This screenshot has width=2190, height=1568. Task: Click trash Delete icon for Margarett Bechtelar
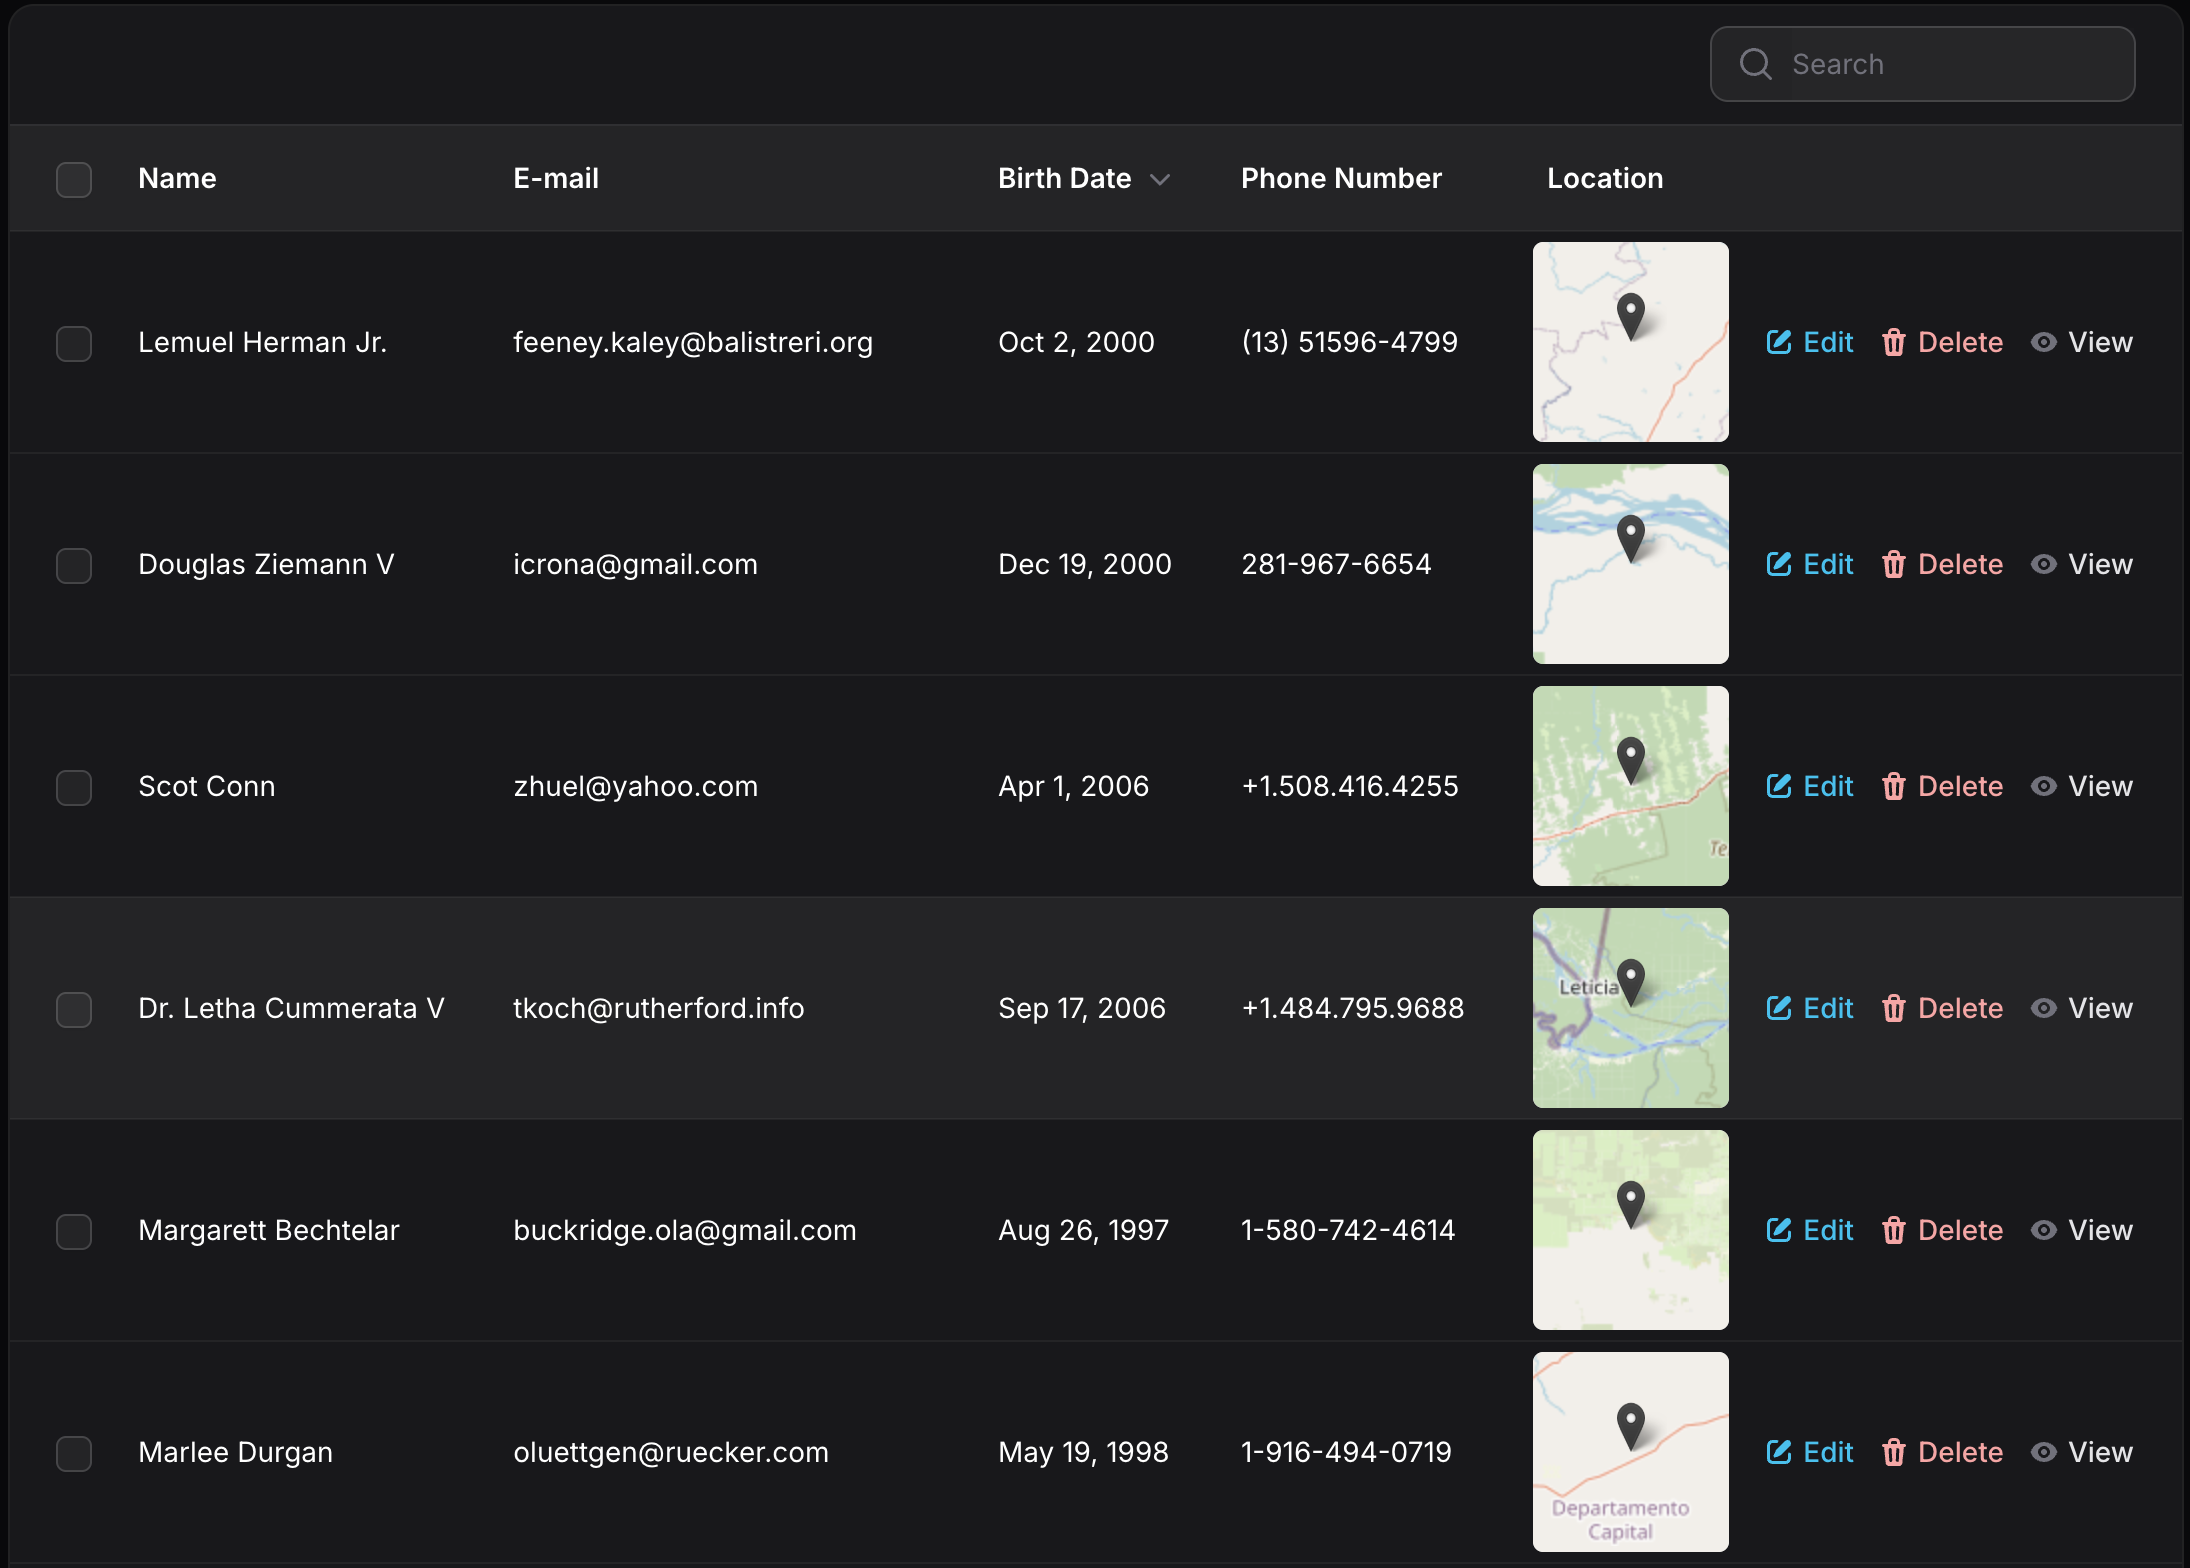[x=1893, y=1231]
